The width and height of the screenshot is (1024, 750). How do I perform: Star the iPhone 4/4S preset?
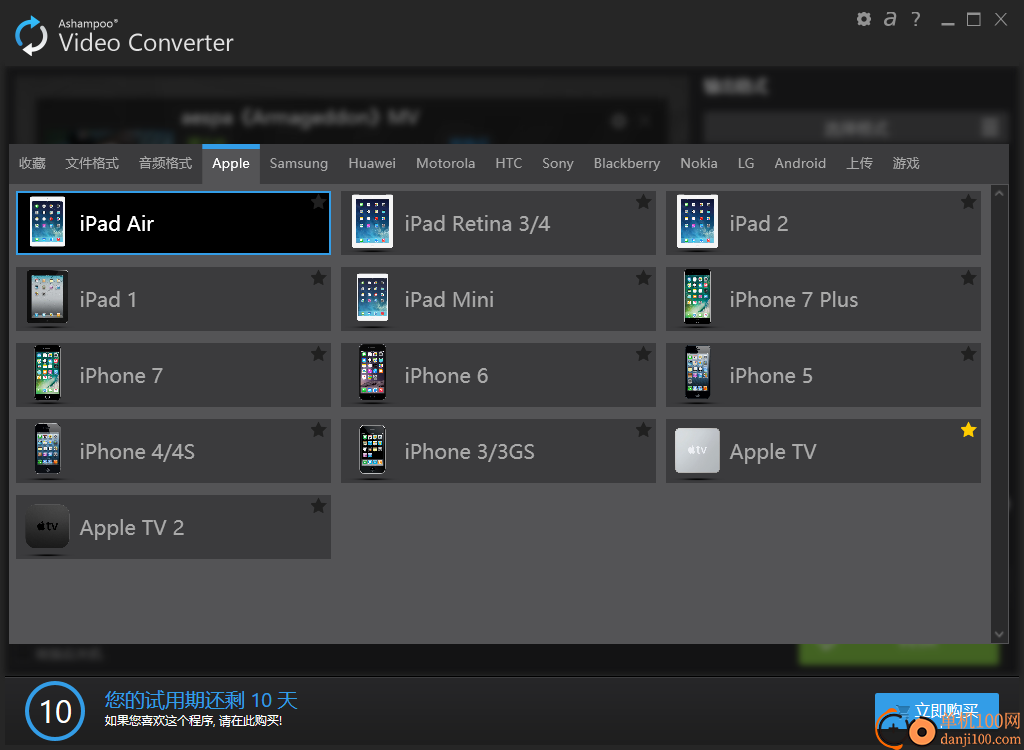pos(318,429)
